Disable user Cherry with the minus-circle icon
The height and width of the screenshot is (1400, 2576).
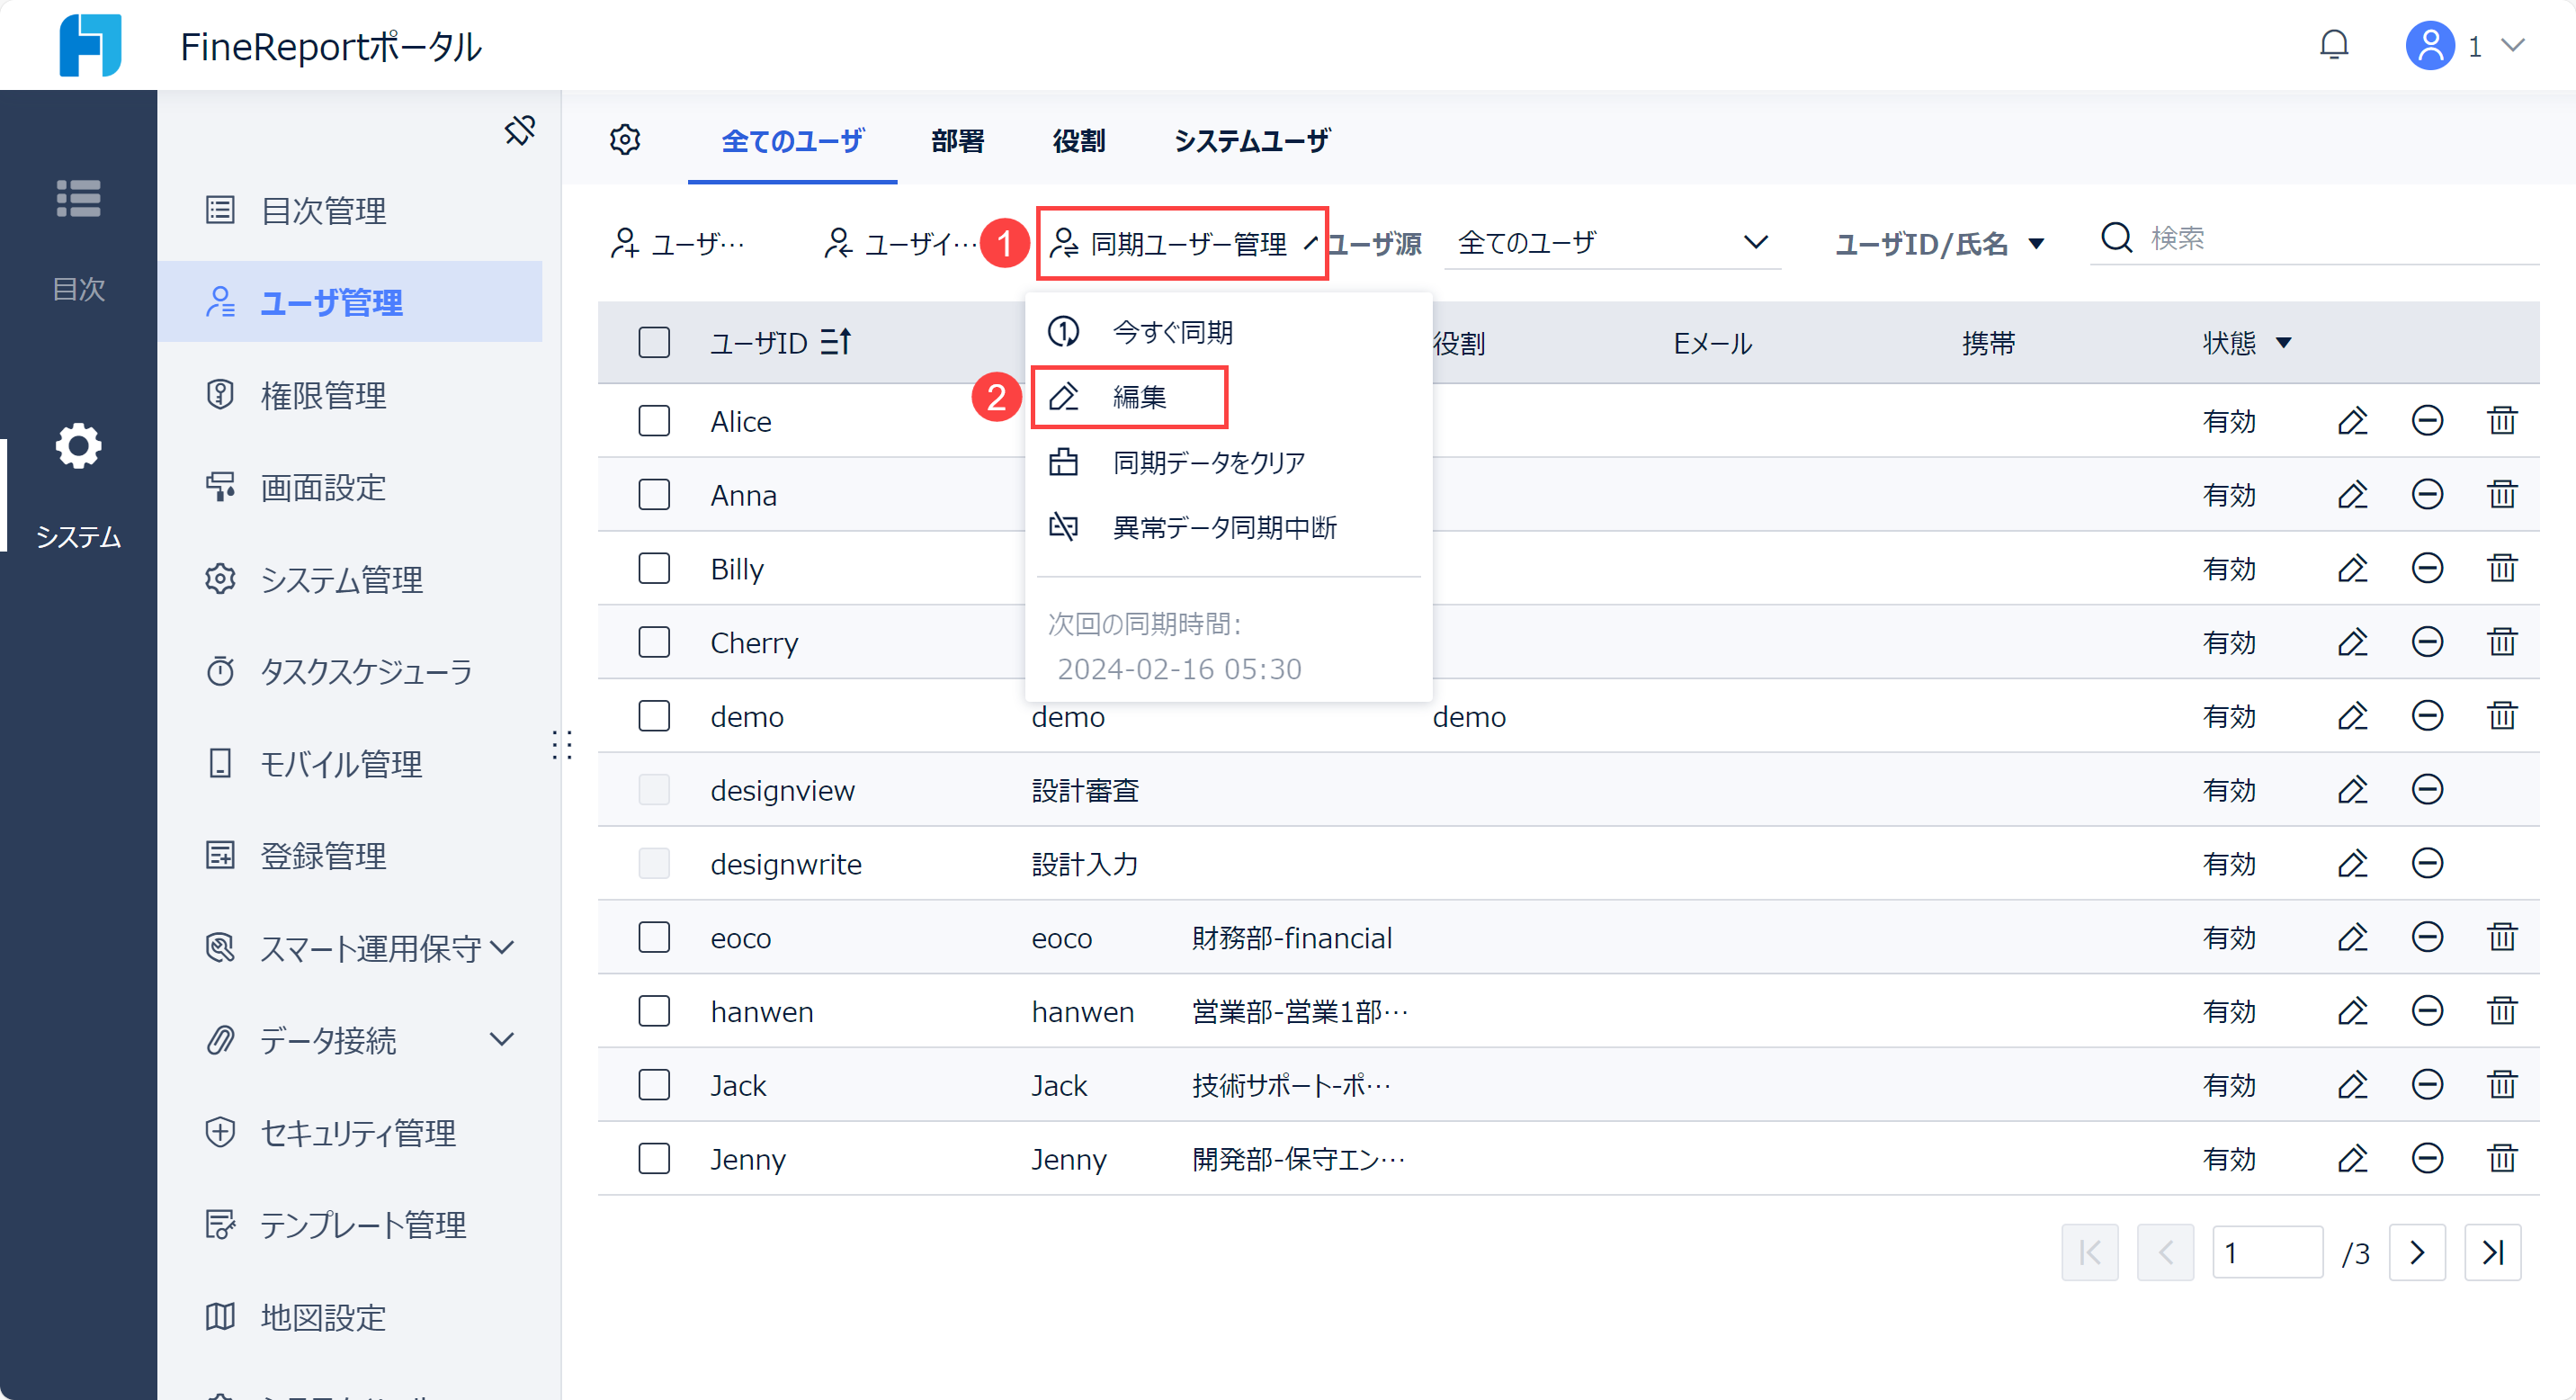click(x=2427, y=642)
